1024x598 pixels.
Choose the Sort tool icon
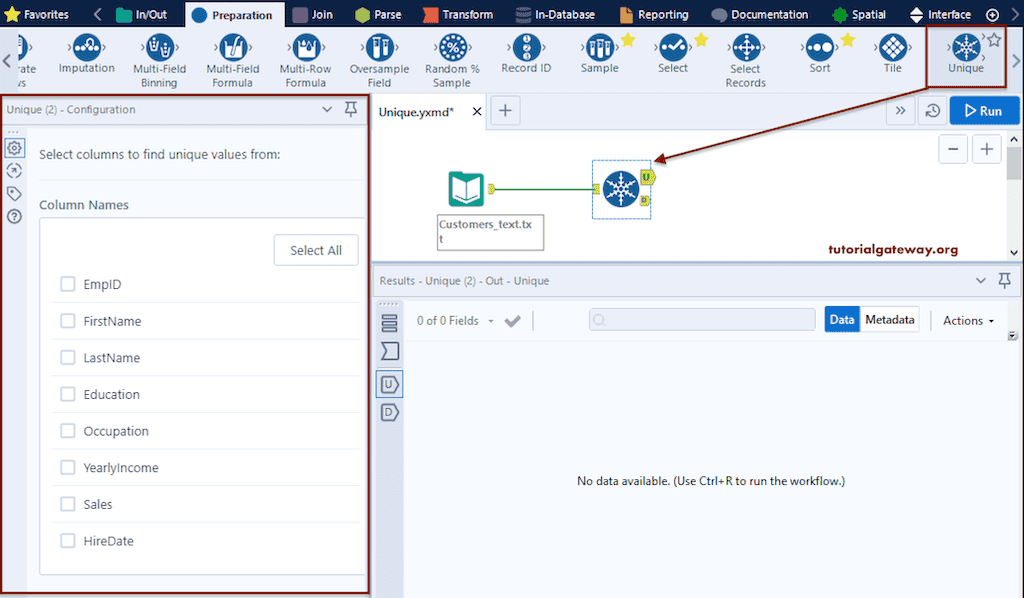820,48
